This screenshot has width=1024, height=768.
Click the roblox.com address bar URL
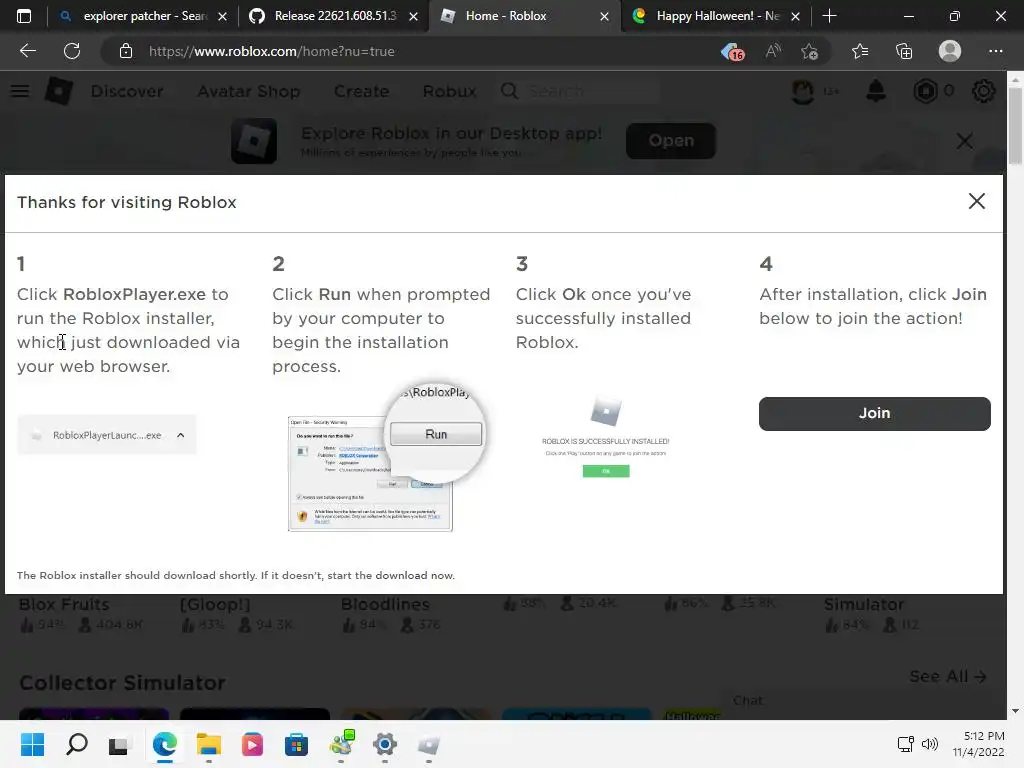pos(272,51)
